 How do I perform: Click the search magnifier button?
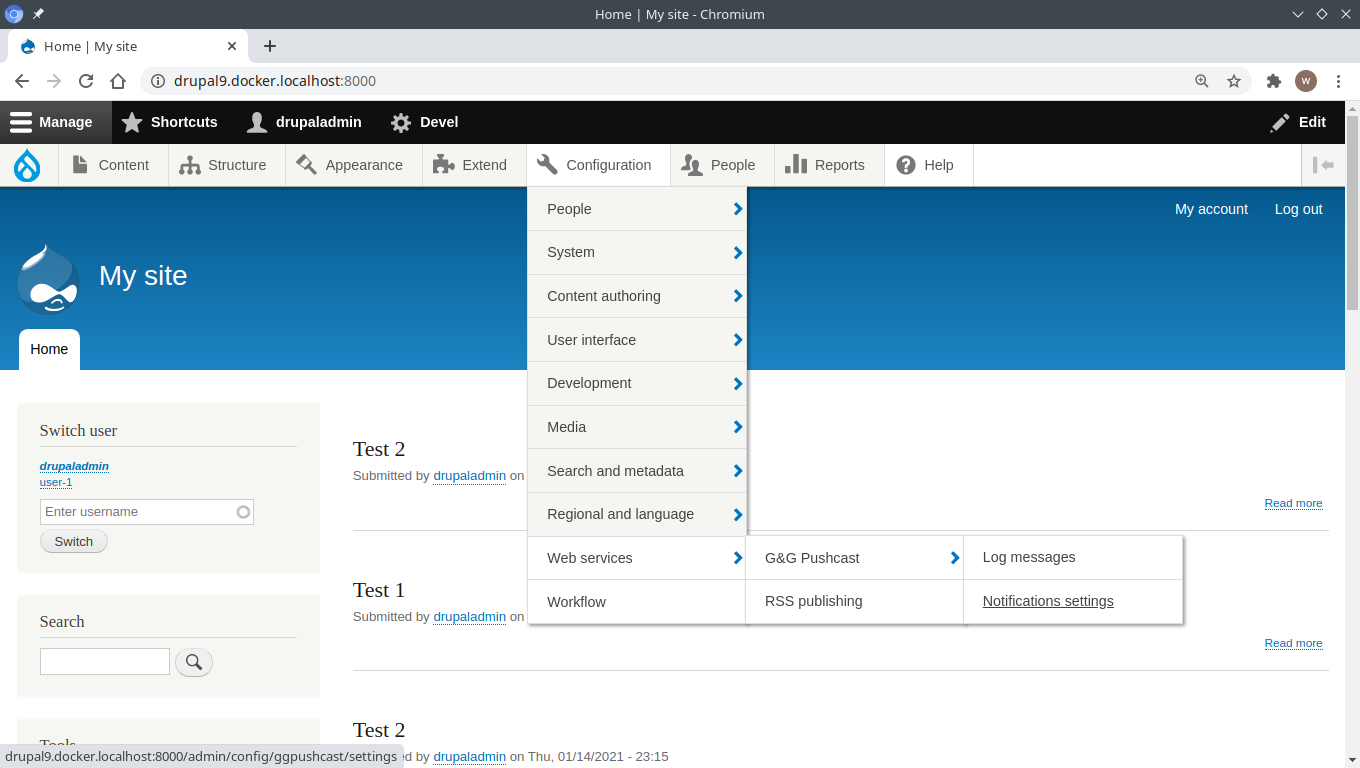[x=193, y=661]
